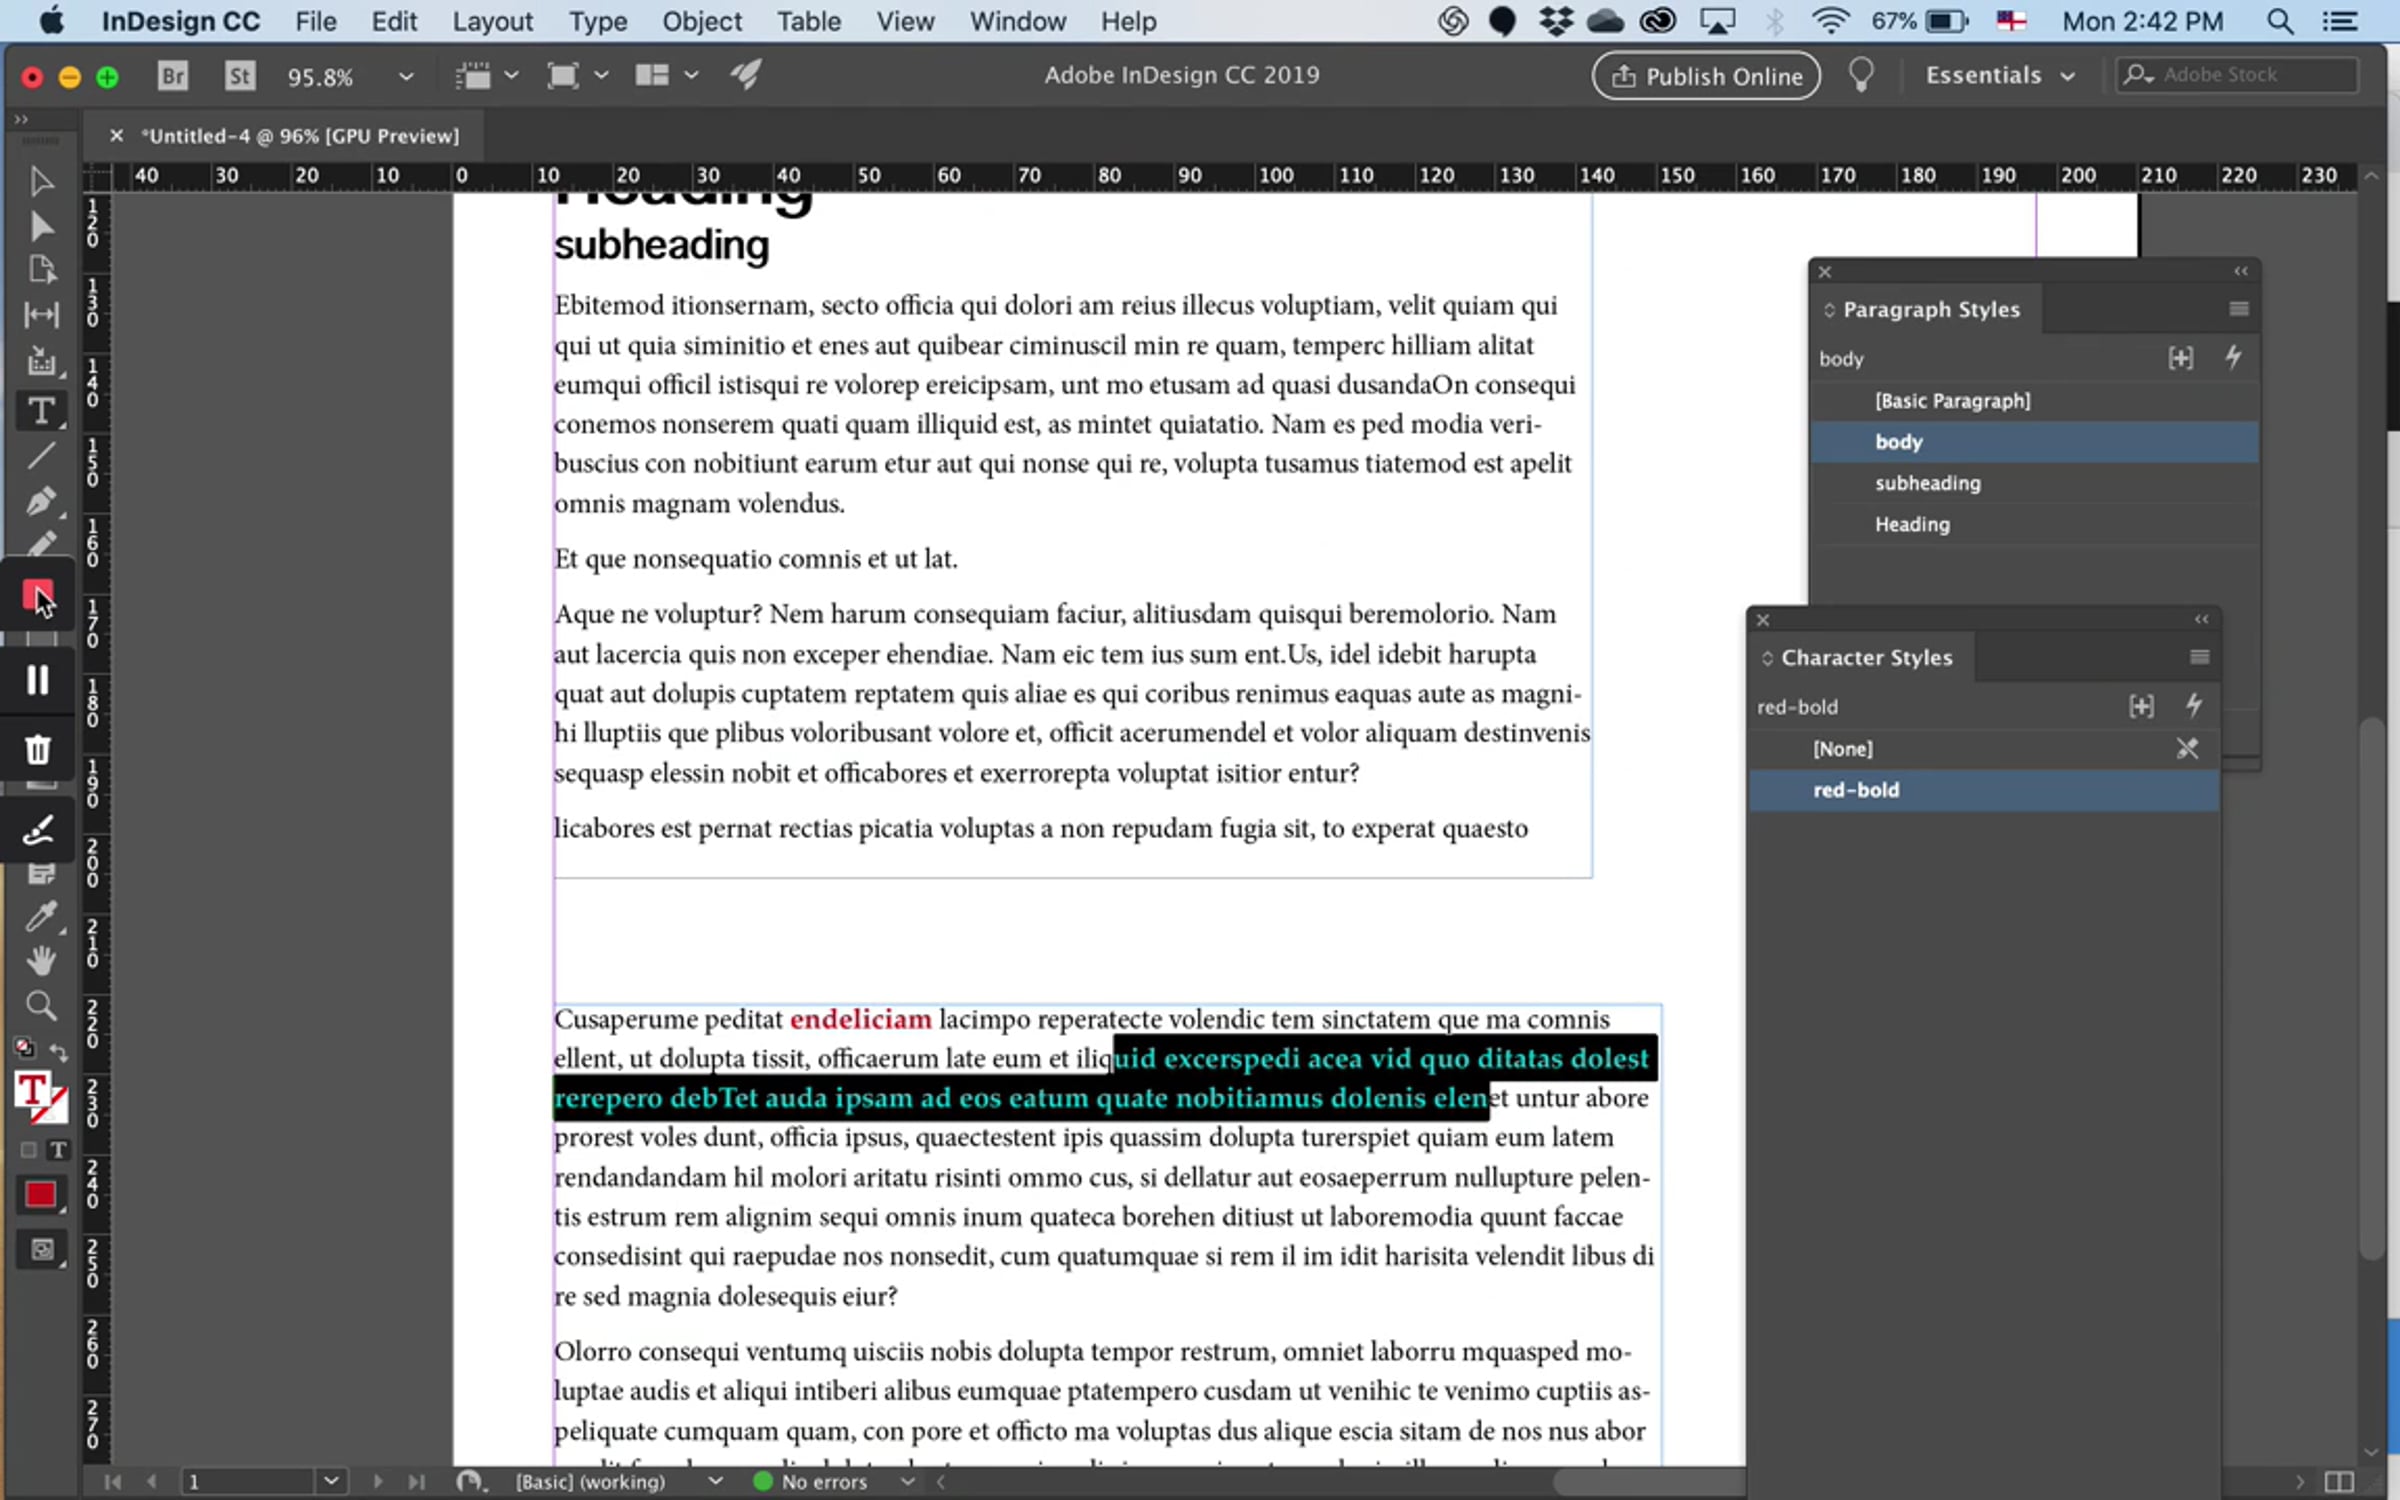Open the lightbulb learn tips icon
2400x1500 pixels.
point(1861,75)
